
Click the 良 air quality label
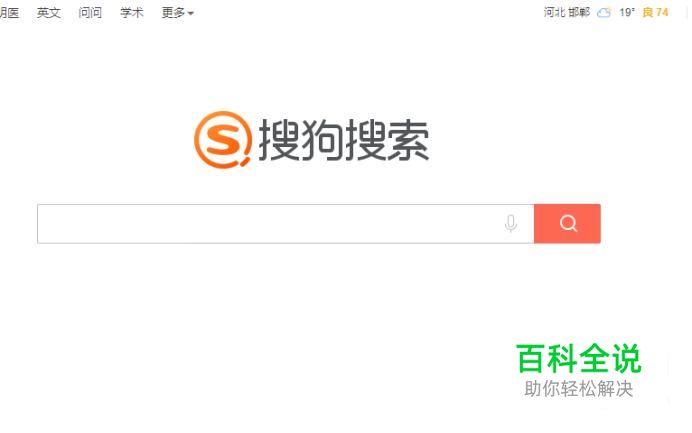coord(647,12)
